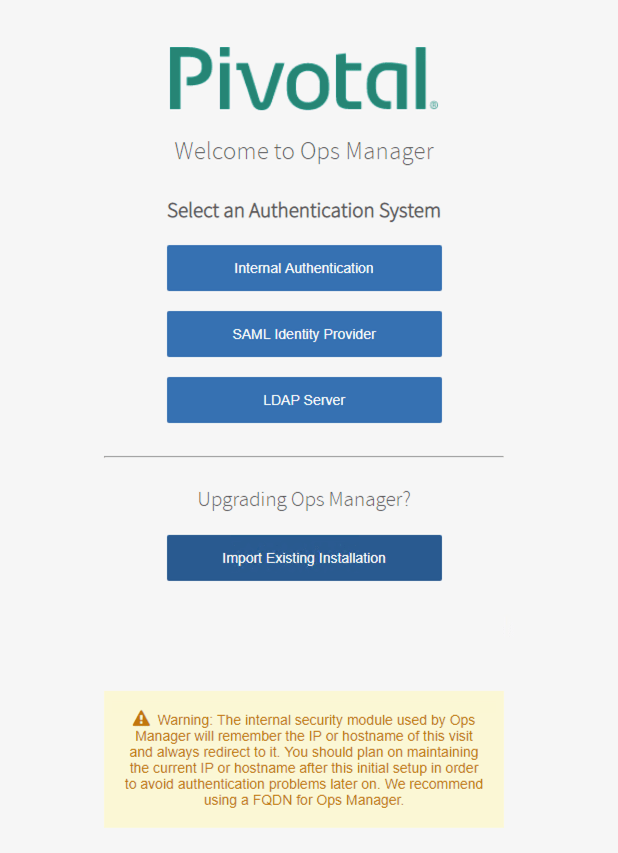The image size is (618, 853).
Task: Choose the LDAP Server button
Action: (304, 400)
